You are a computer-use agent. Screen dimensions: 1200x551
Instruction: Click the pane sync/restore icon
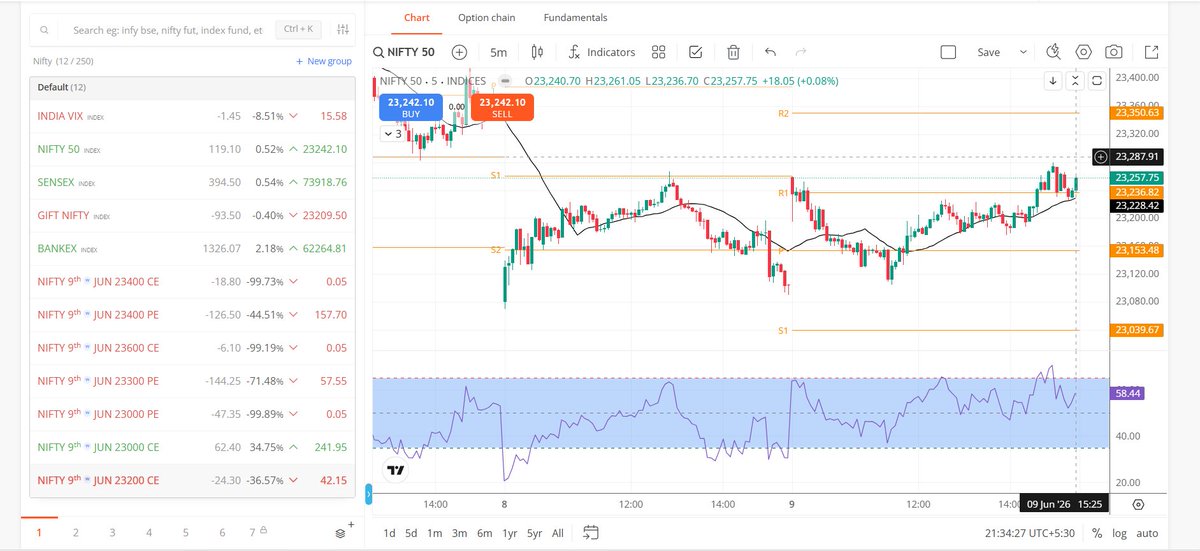1097,80
